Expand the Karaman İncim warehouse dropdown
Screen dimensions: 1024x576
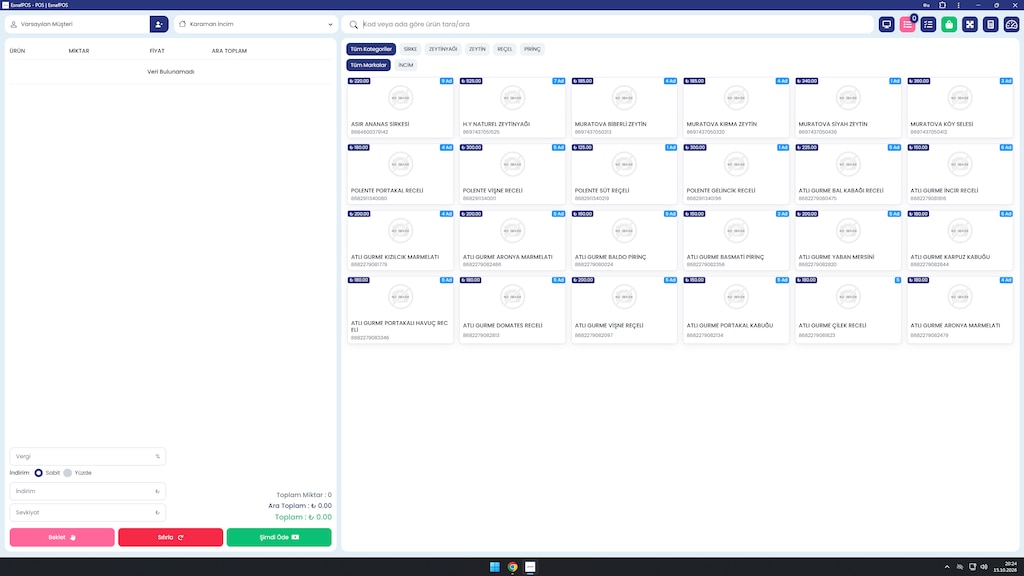coord(256,24)
